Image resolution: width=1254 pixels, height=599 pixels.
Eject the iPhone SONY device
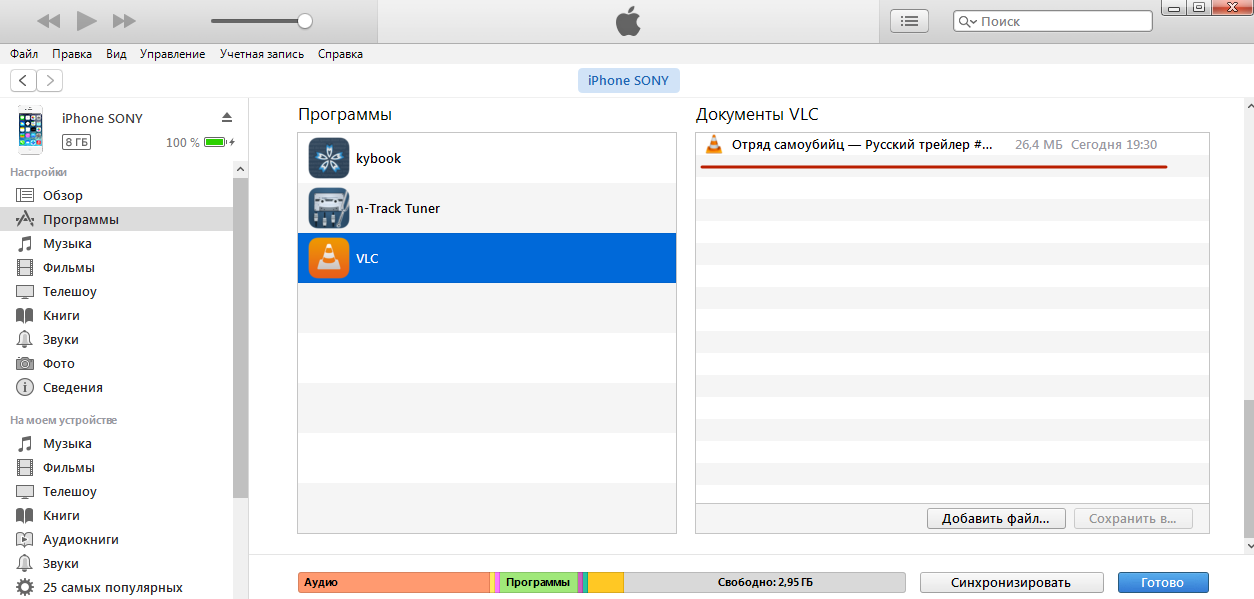click(x=227, y=117)
